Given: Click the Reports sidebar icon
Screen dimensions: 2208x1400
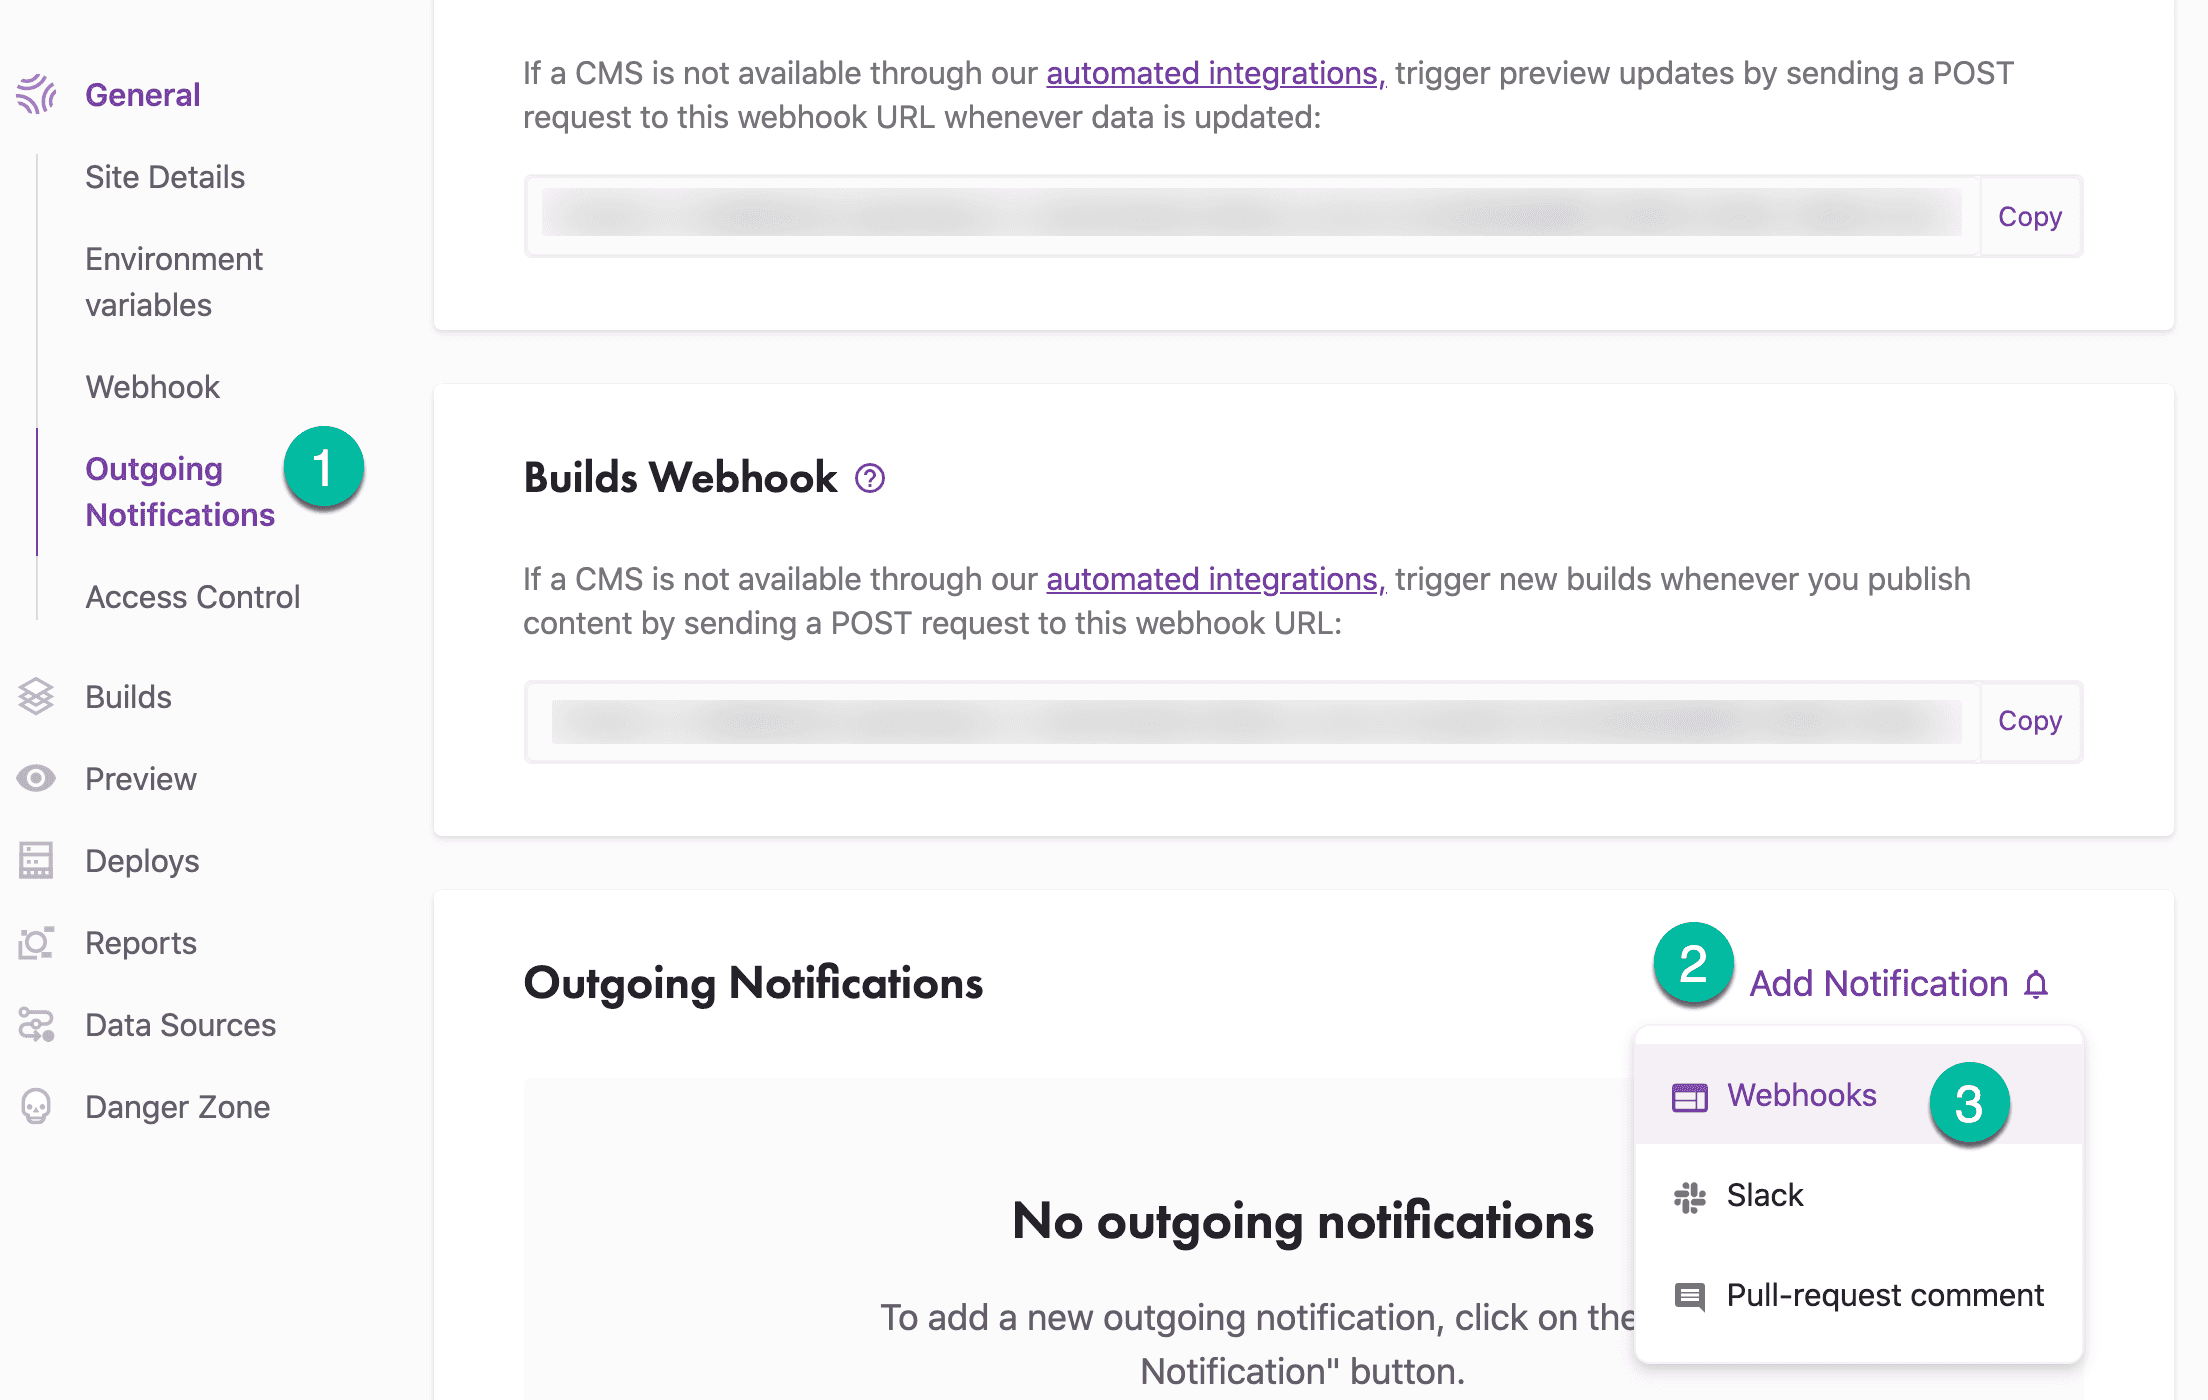Looking at the screenshot, I should [36, 942].
